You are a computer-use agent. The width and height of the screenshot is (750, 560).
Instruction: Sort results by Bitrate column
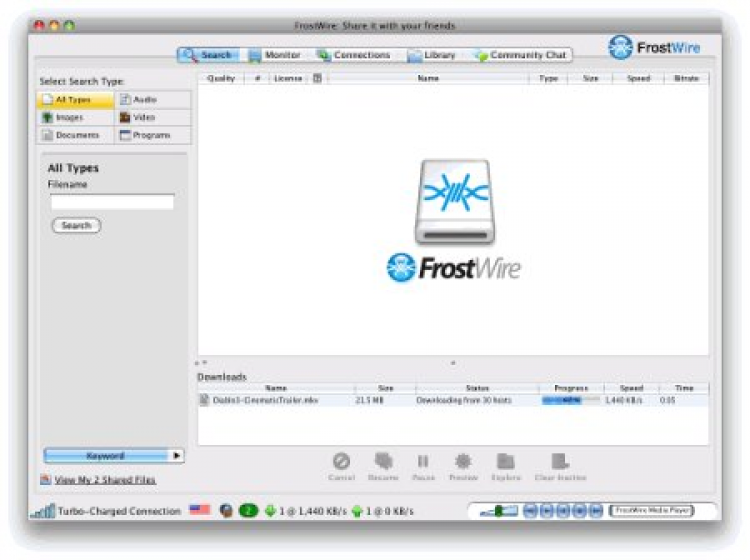(686, 78)
